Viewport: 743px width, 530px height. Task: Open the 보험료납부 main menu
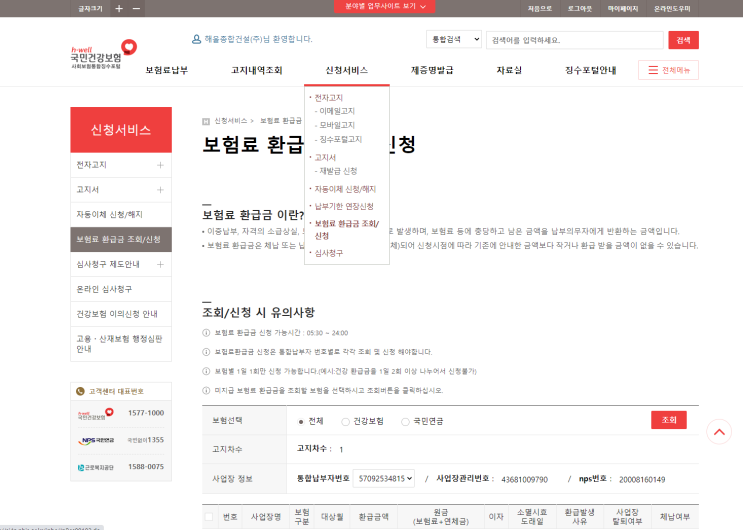click(166, 70)
